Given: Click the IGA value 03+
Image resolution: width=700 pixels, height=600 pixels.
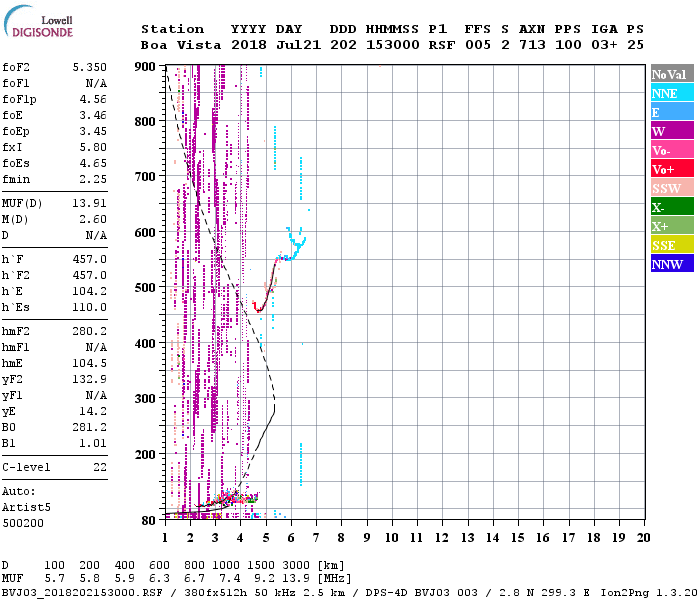Looking at the screenshot, I should (604, 45).
